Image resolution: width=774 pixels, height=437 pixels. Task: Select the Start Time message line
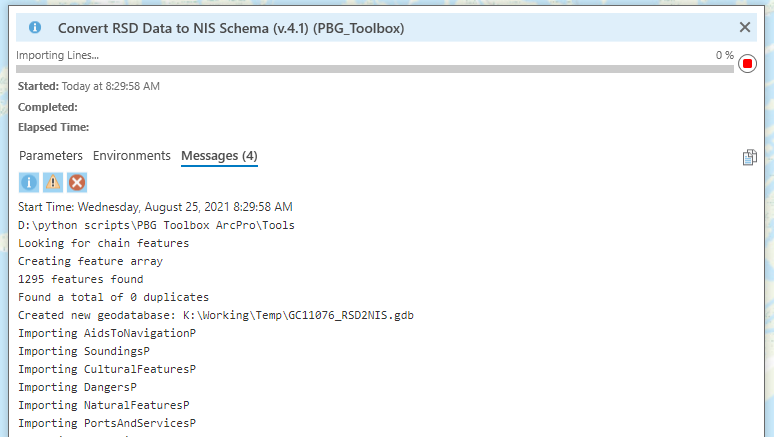(x=155, y=207)
